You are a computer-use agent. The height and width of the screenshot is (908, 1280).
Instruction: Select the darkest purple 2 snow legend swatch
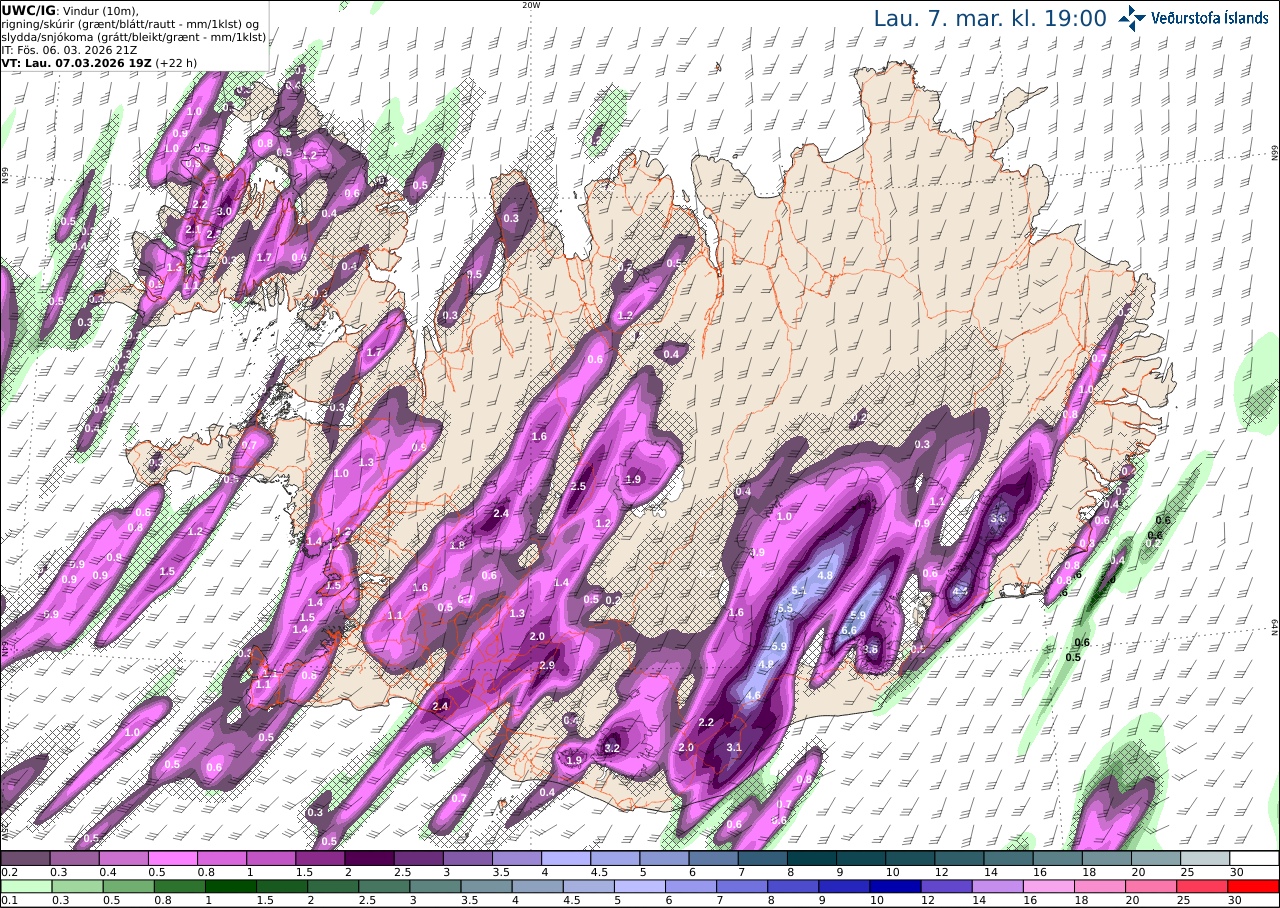[x=369, y=858]
